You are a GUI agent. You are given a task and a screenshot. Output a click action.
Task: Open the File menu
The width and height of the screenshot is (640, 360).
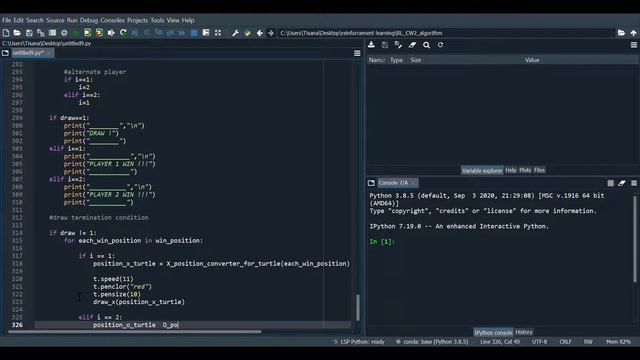coord(7,20)
